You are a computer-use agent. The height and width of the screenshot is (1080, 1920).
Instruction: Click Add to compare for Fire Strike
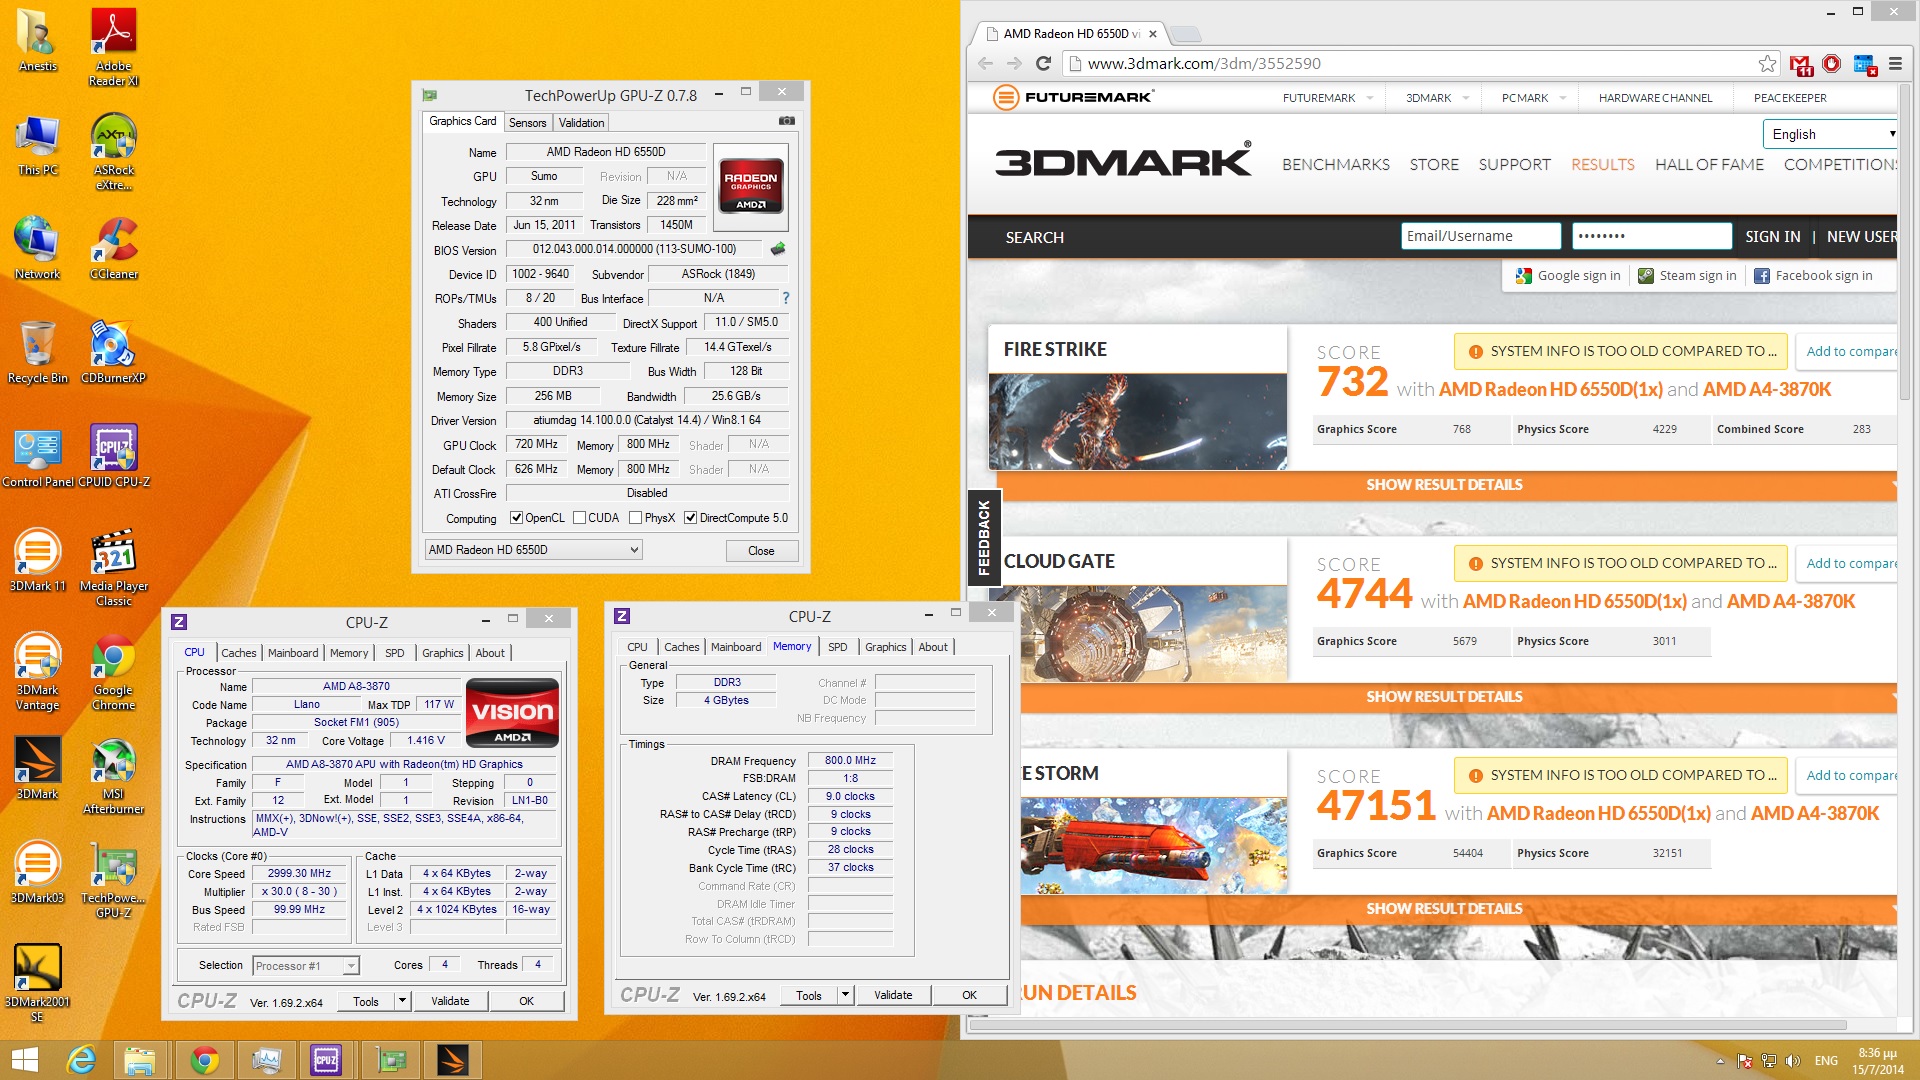coord(1850,351)
